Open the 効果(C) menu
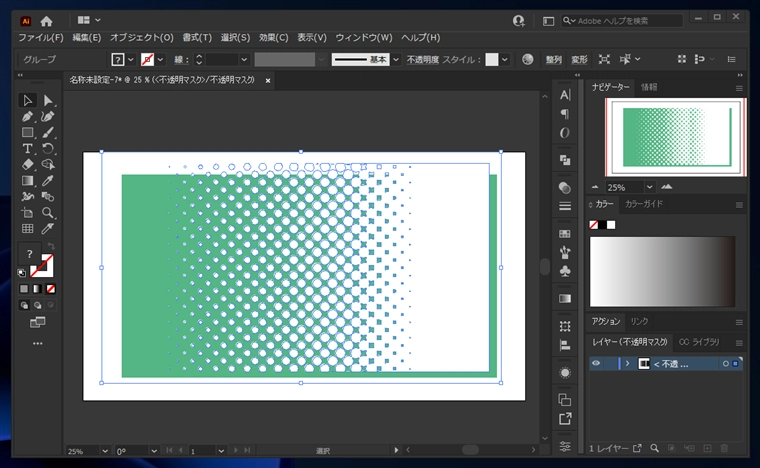This screenshot has width=760, height=468. 273,37
